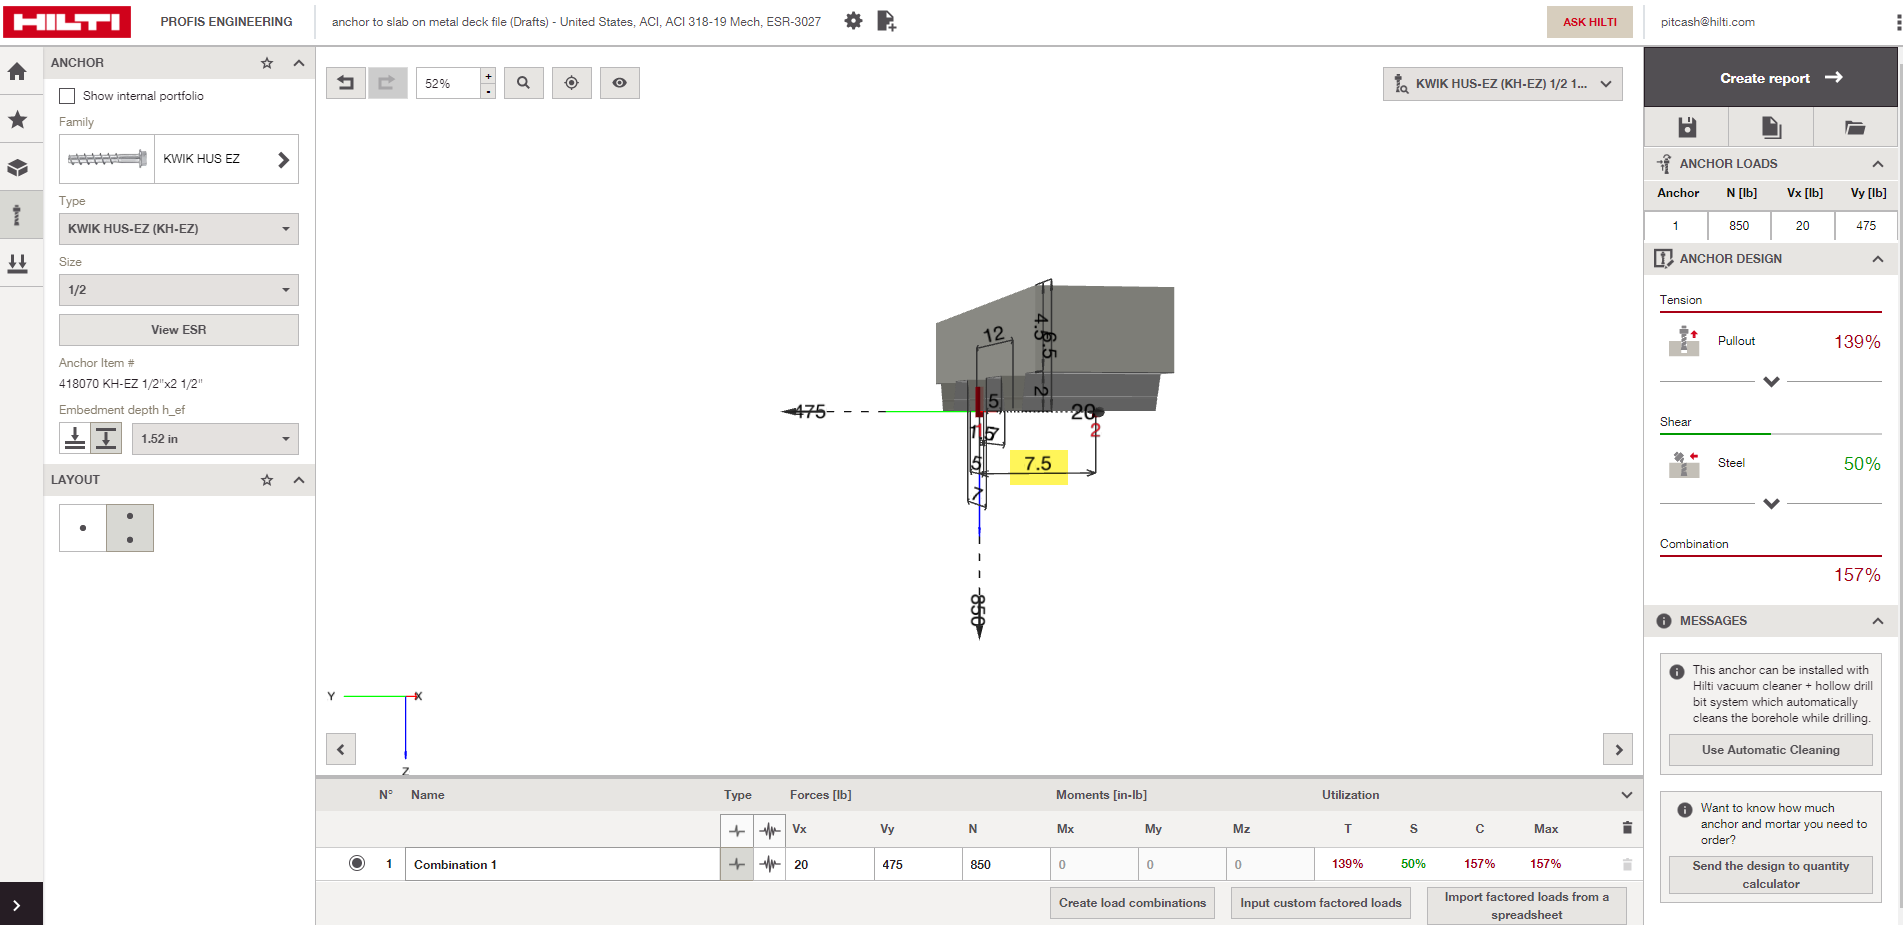Enable Show internal portfolio checkbox

coord(67,96)
